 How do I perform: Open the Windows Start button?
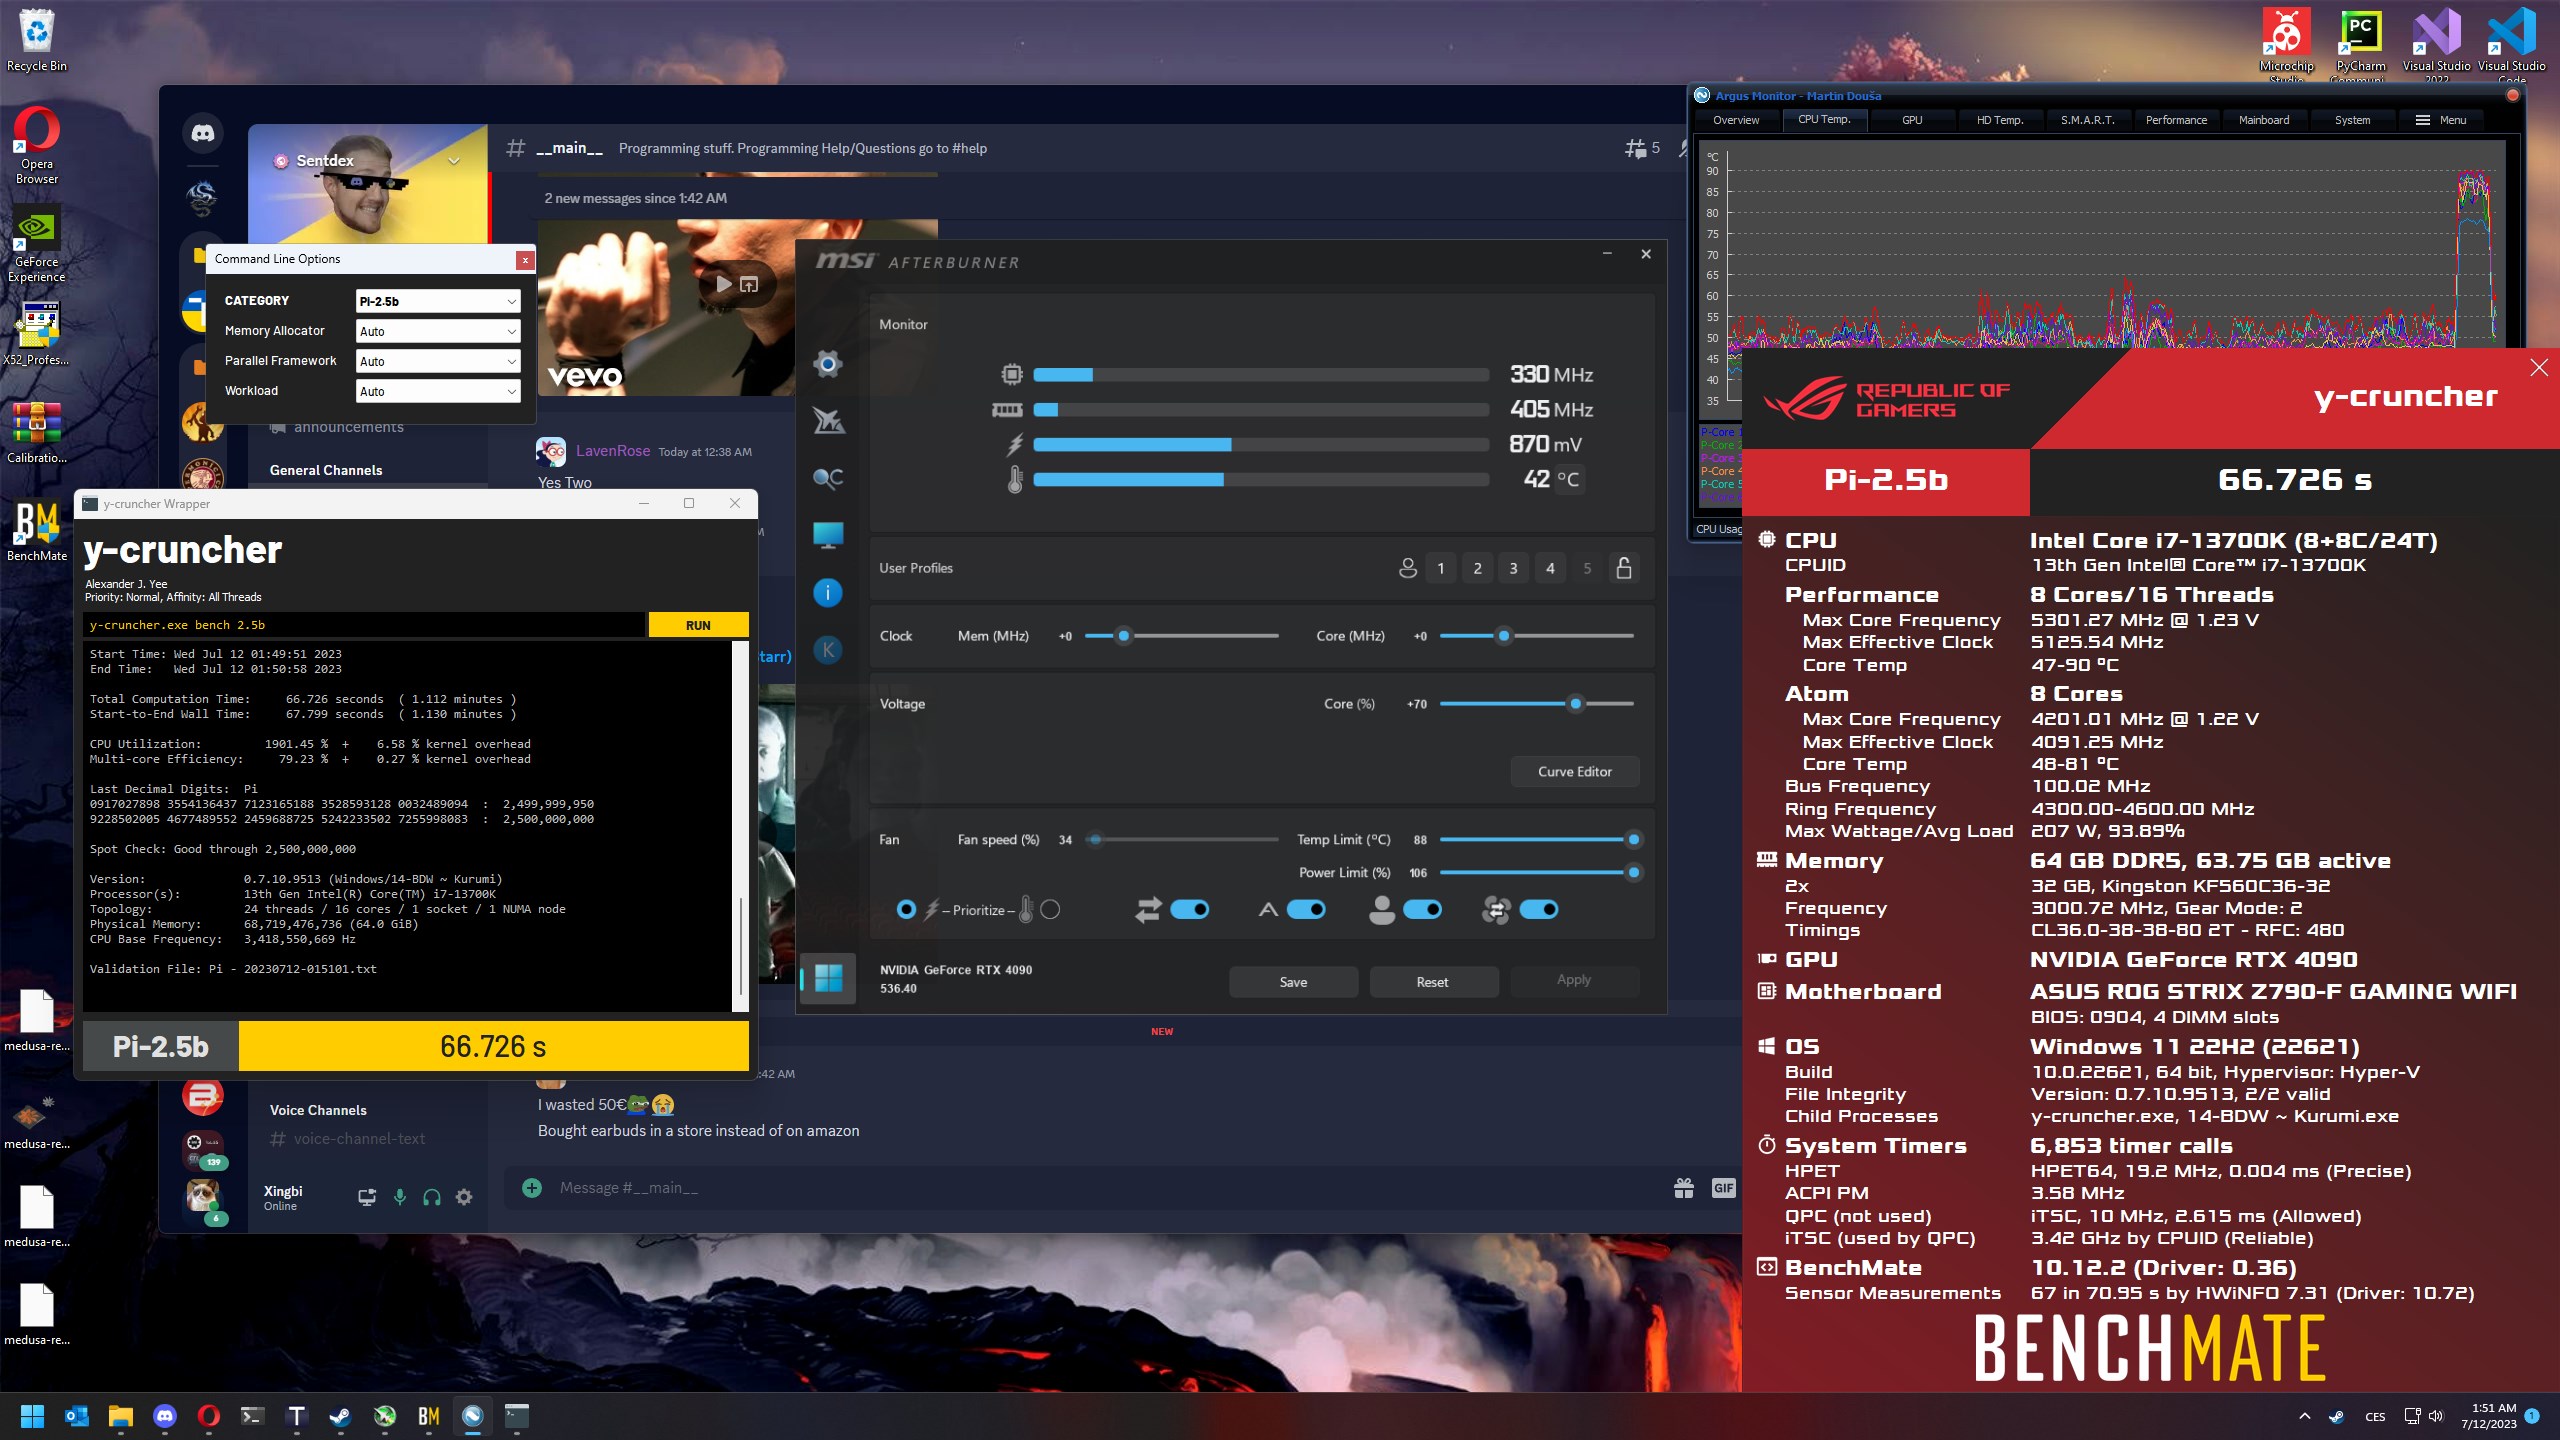(x=33, y=1416)
